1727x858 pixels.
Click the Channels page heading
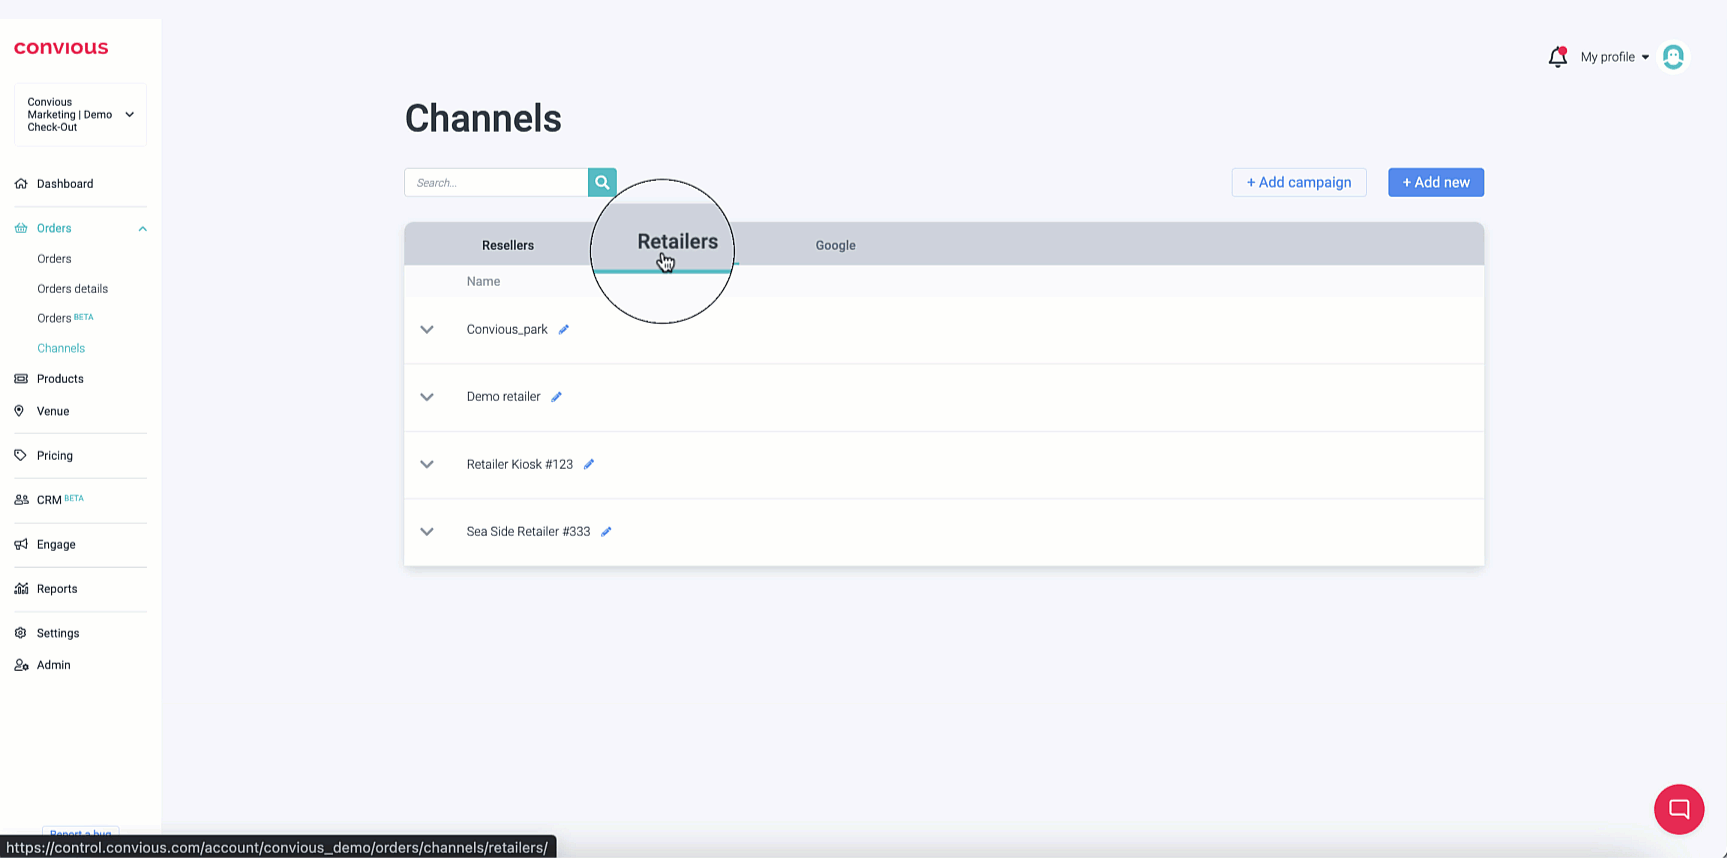click(x=483, y=118)
